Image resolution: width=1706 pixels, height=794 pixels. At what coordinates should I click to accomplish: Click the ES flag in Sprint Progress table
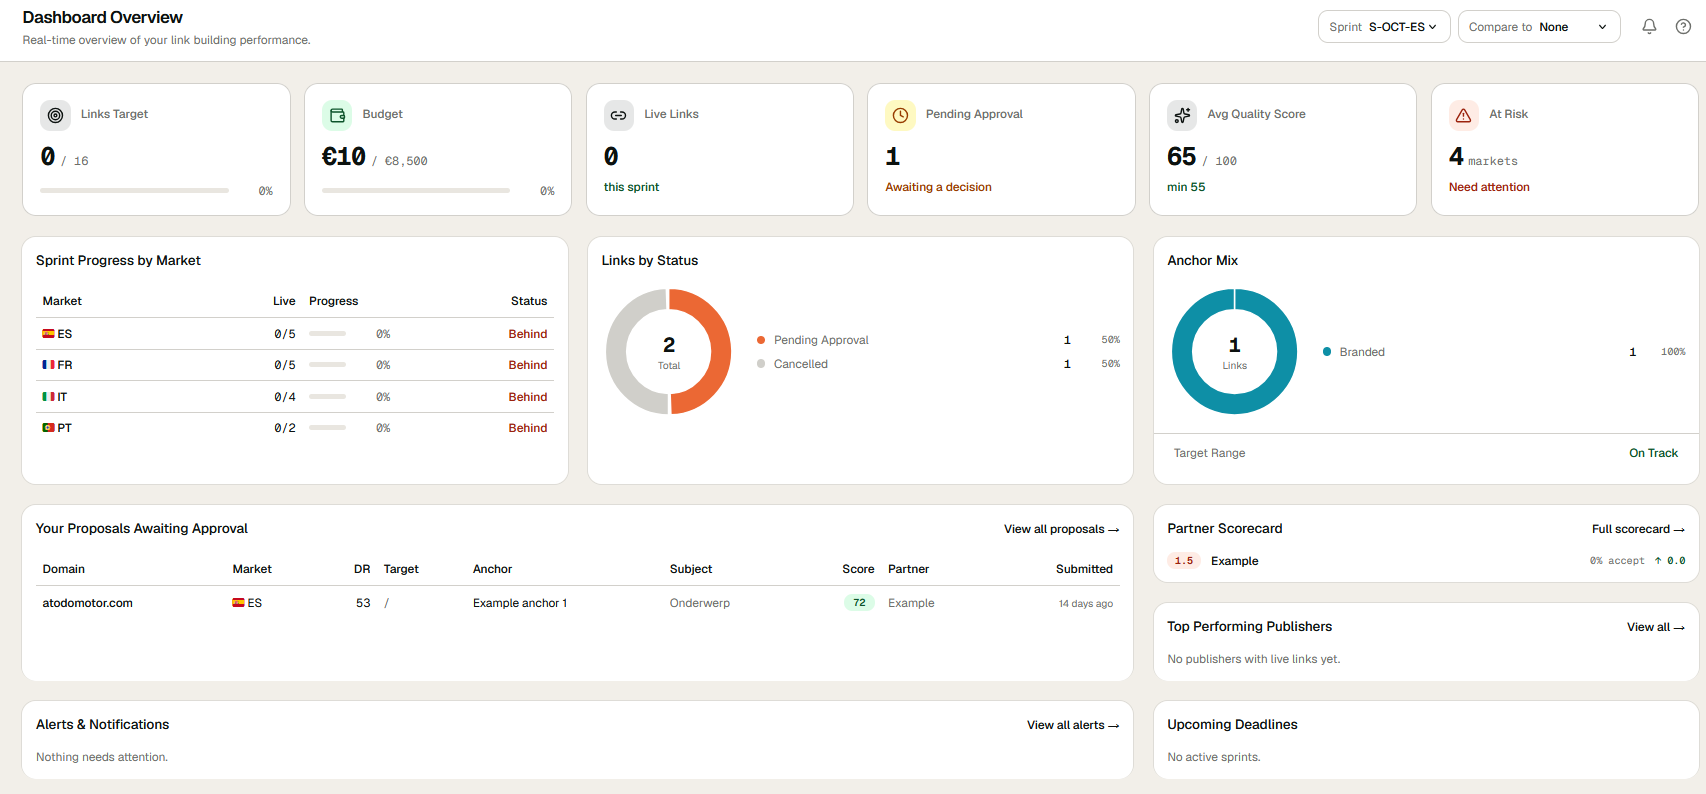click(48, 334)
